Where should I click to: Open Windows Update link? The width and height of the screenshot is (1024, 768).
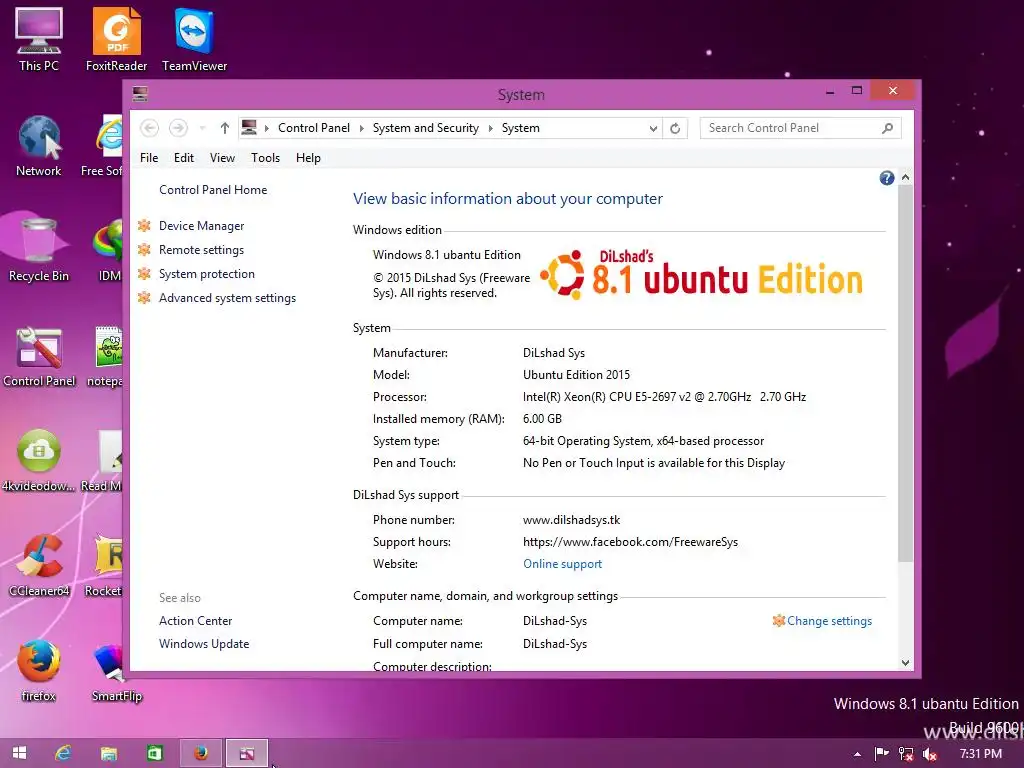point(204,644)
